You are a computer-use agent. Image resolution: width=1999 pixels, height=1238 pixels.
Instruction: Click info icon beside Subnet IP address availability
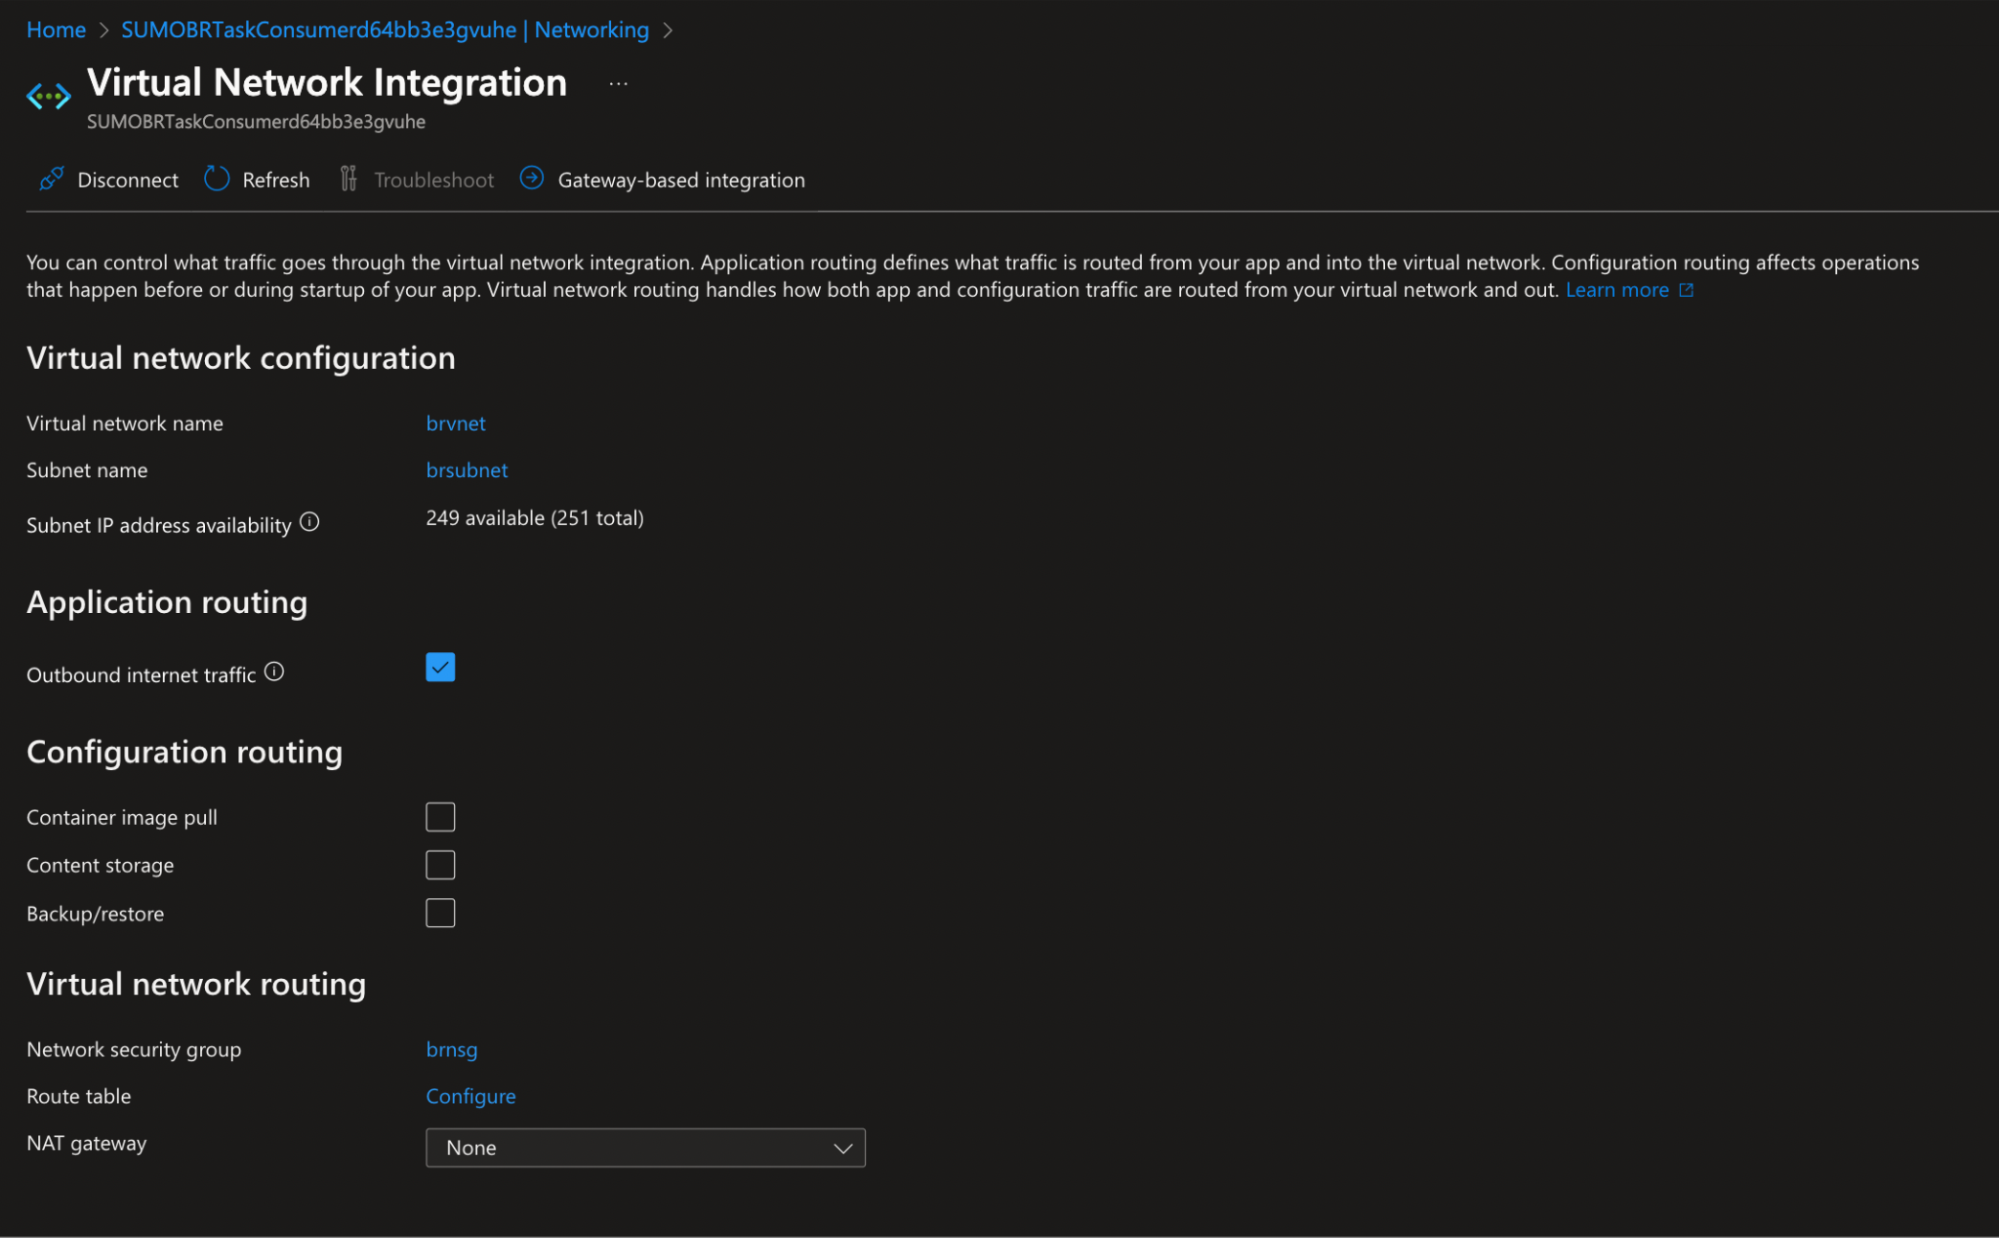point(310,522)
